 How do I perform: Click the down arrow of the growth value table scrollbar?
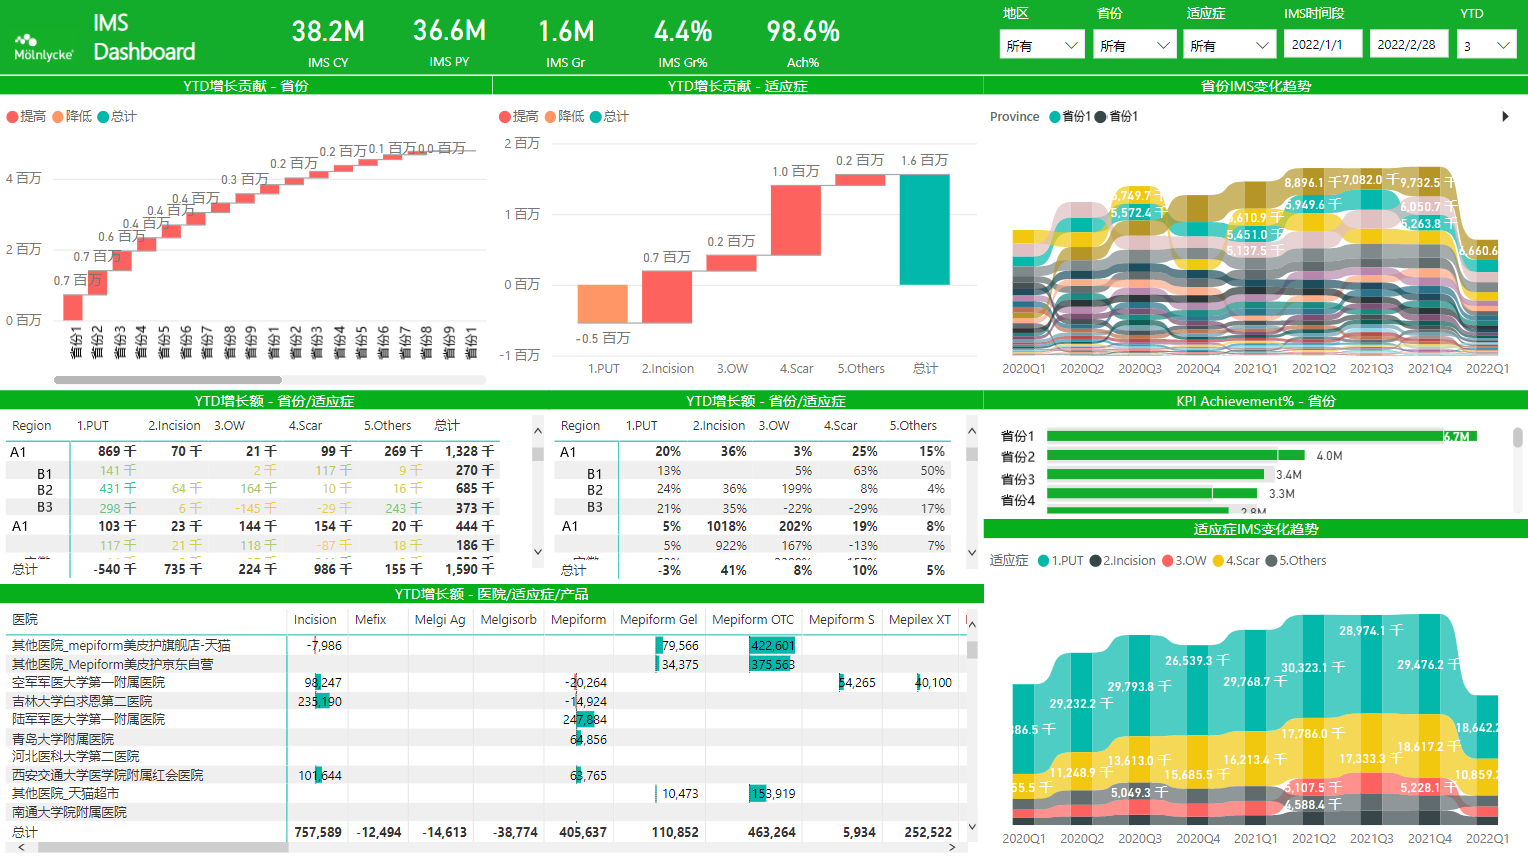click(x=538, y=552)
